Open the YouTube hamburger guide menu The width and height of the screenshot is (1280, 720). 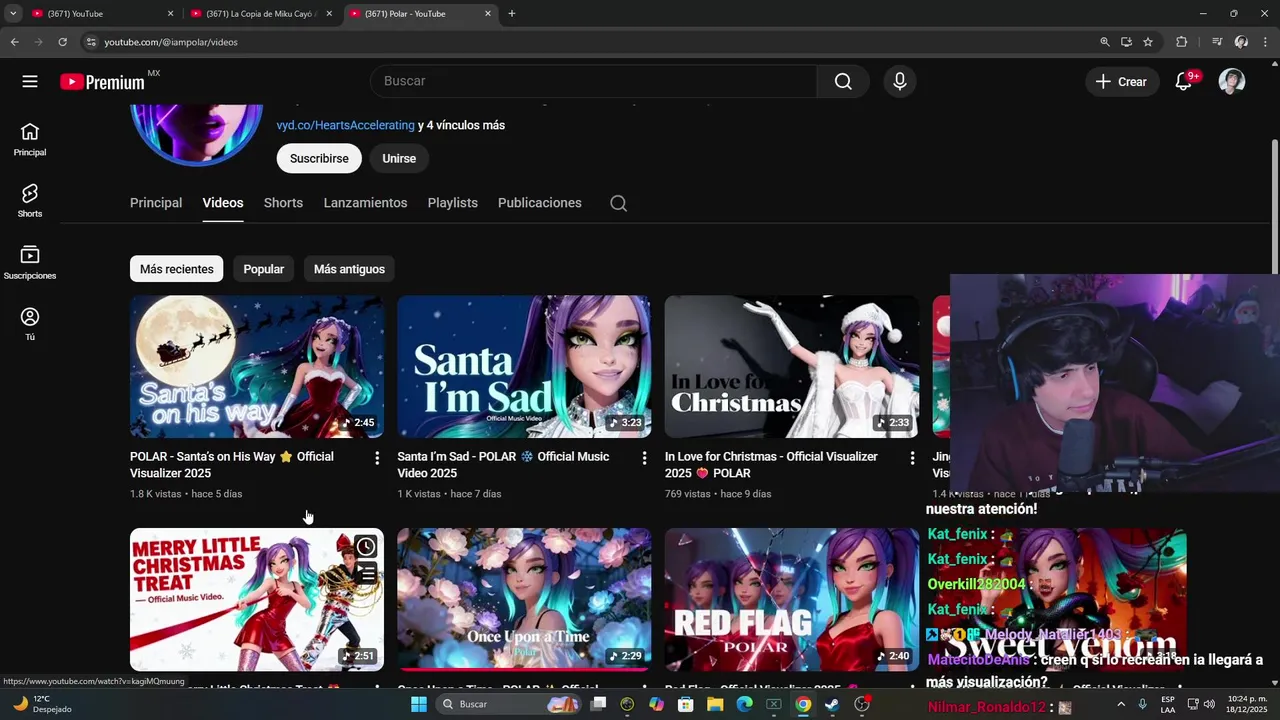click(30, 82)
